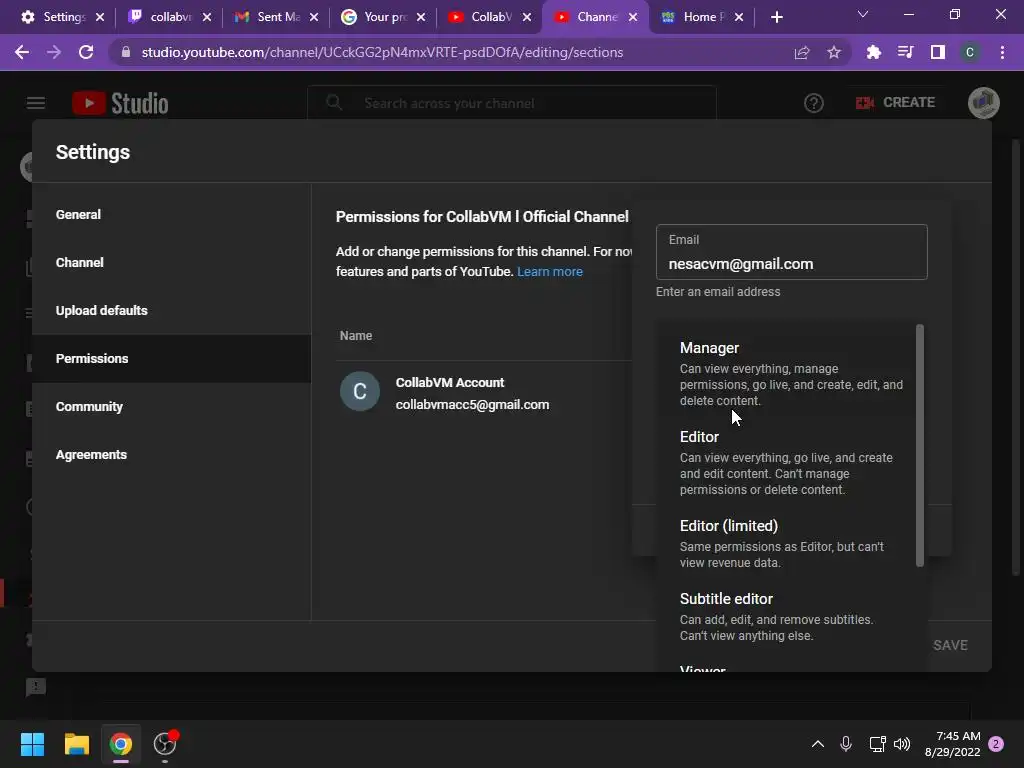Switch to the Settings browser tab
1024x768 pixels.
point(62,17)
